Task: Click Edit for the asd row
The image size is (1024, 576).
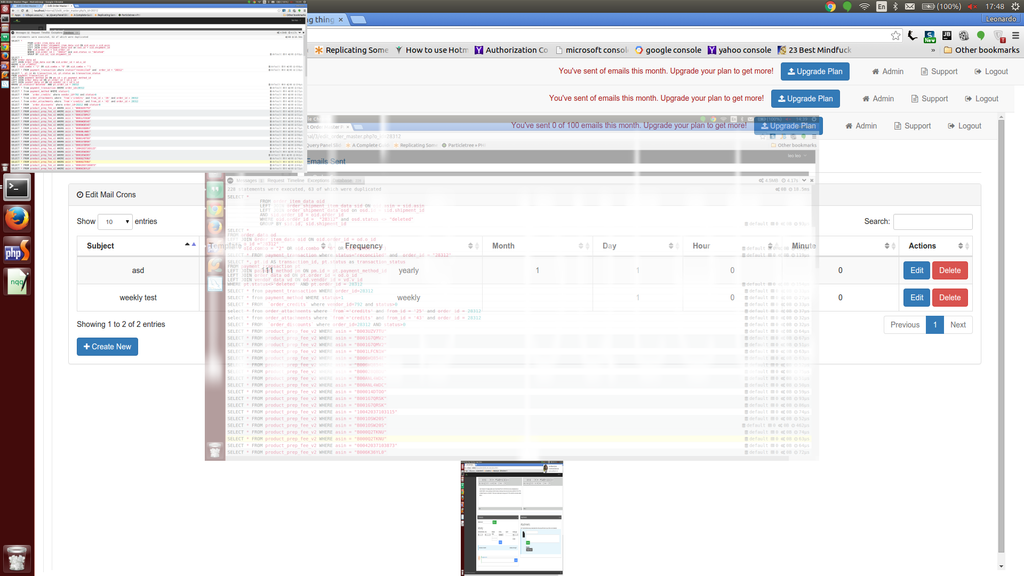Action: (916, 270)
